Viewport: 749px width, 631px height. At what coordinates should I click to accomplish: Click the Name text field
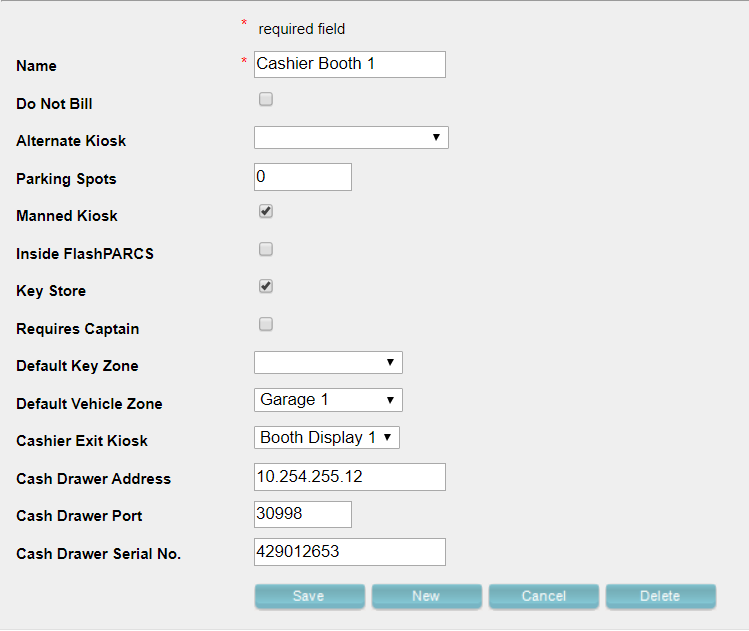349,64
